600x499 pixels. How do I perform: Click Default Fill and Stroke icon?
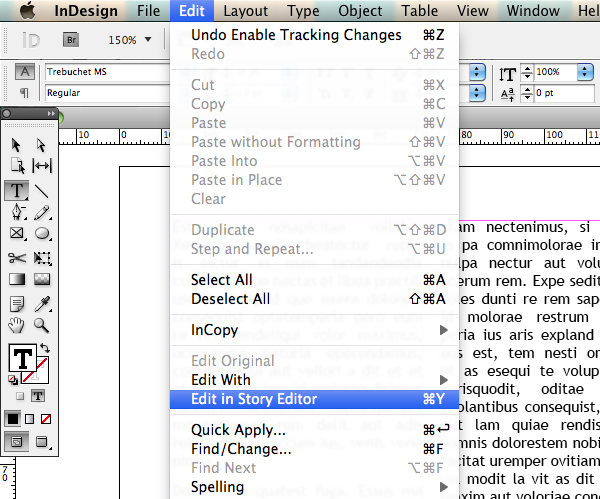click(13, 380)
